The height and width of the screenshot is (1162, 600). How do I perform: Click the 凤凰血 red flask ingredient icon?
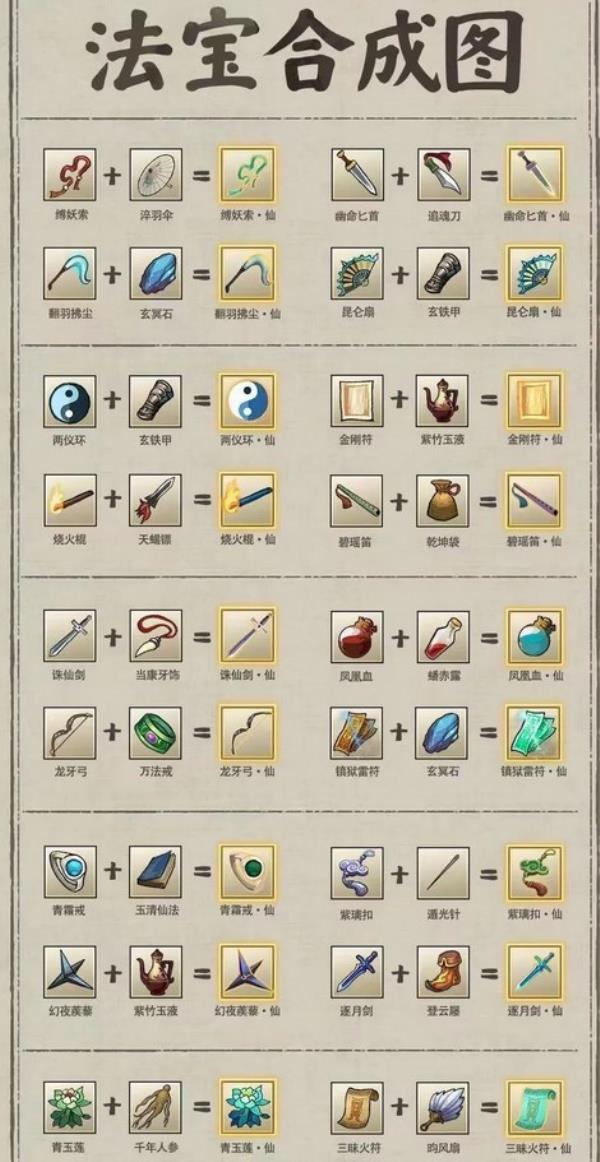(x=357, y=637)
